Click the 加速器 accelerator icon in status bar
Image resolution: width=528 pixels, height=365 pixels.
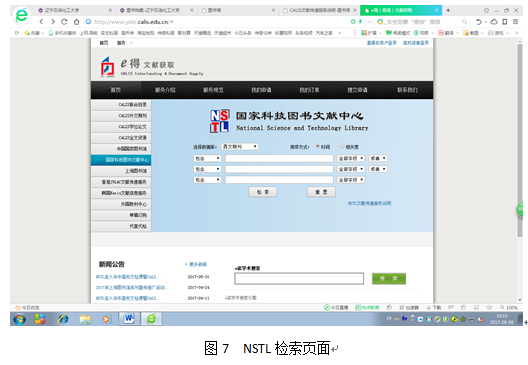(408, 307)
